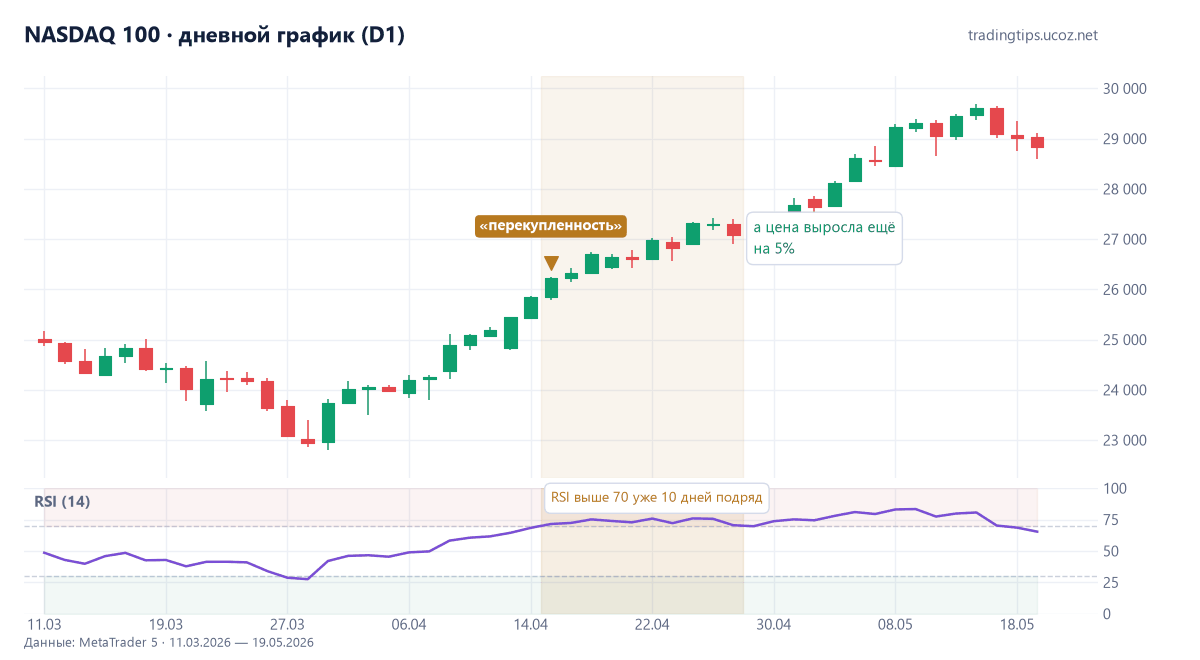Click the 27.03 date axis label
1200x660 pixels.
coord(287,625)
